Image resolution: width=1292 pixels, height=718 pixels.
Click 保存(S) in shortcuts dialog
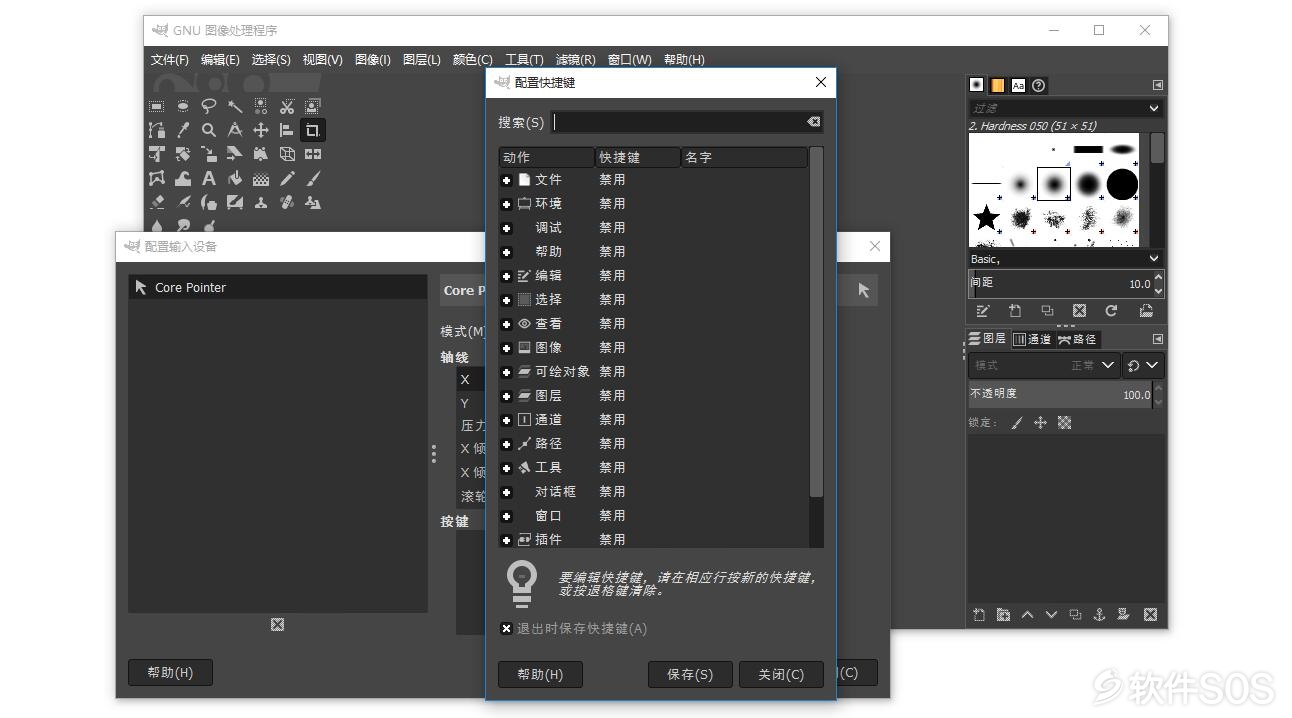690,674
